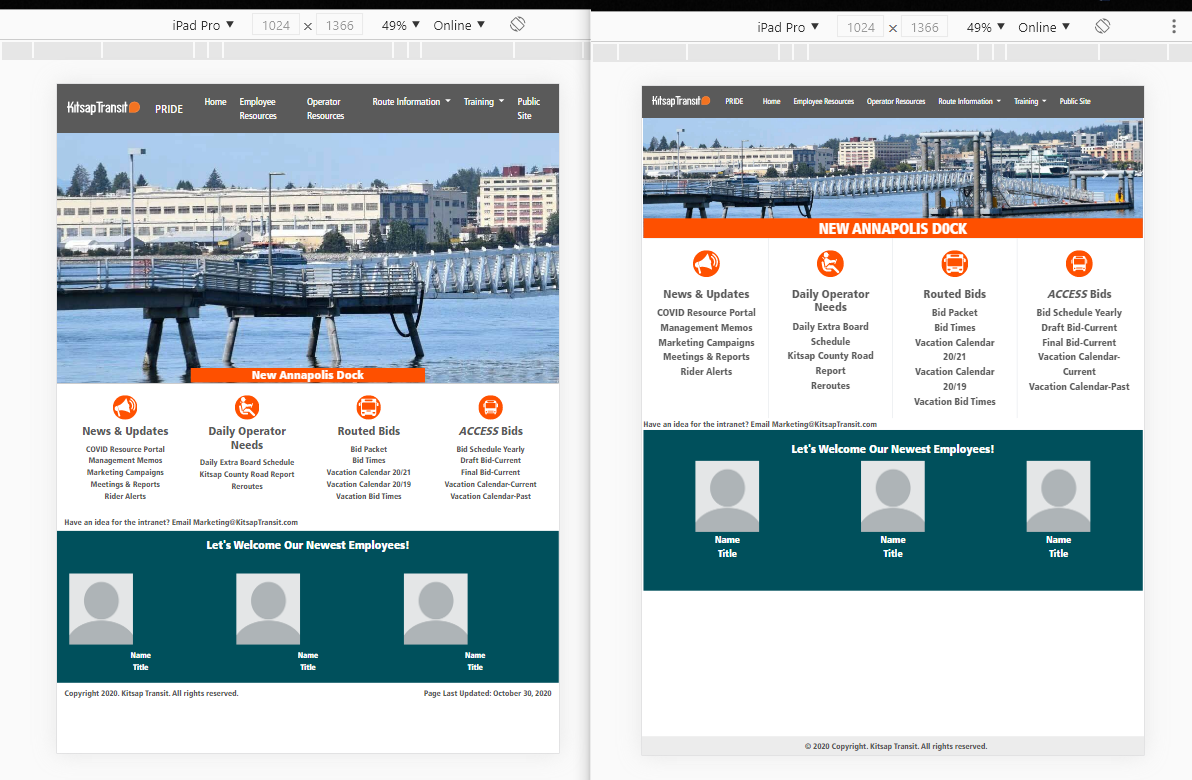Click the Daily Operator Needs icon in the right page

coord(830,264)
